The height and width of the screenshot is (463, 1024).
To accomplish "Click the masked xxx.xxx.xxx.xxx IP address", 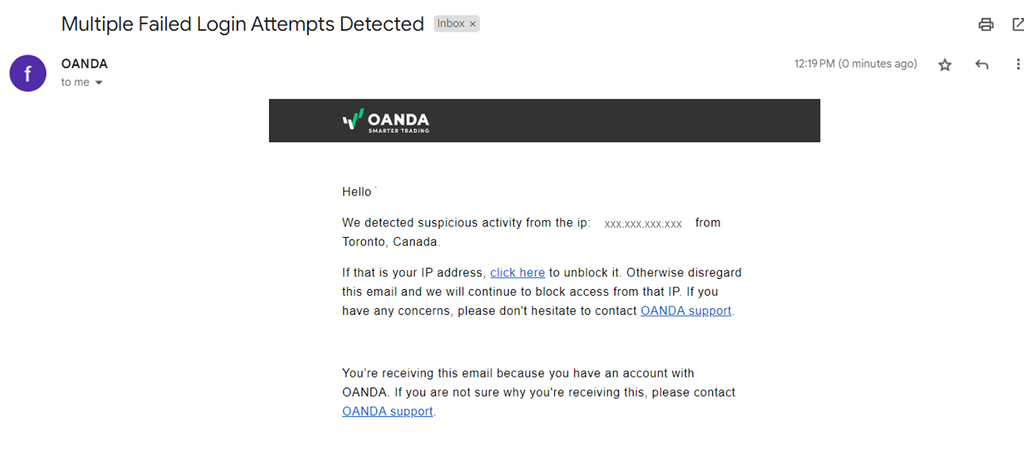I will [x=643, y=224].
